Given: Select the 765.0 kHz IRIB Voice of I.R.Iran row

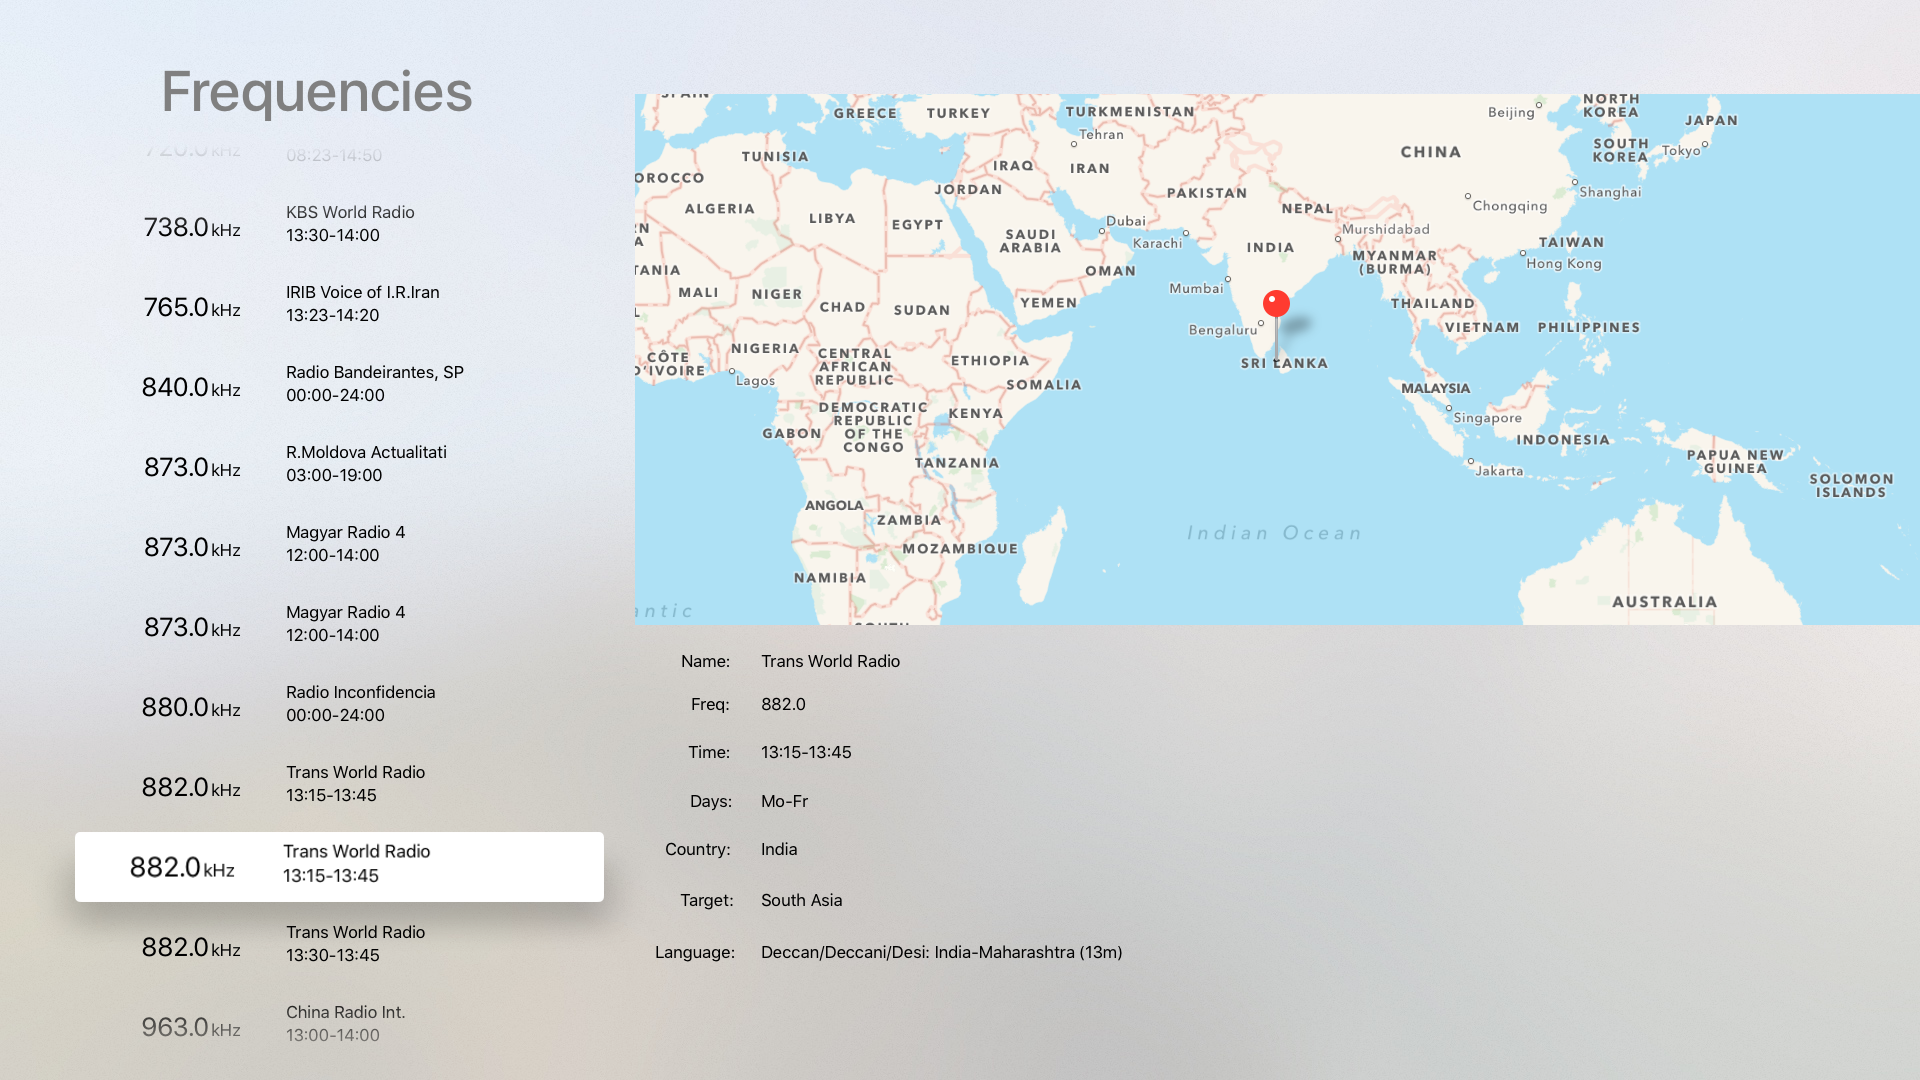Looking at the screenshot, I should click(x=339, y=305).
